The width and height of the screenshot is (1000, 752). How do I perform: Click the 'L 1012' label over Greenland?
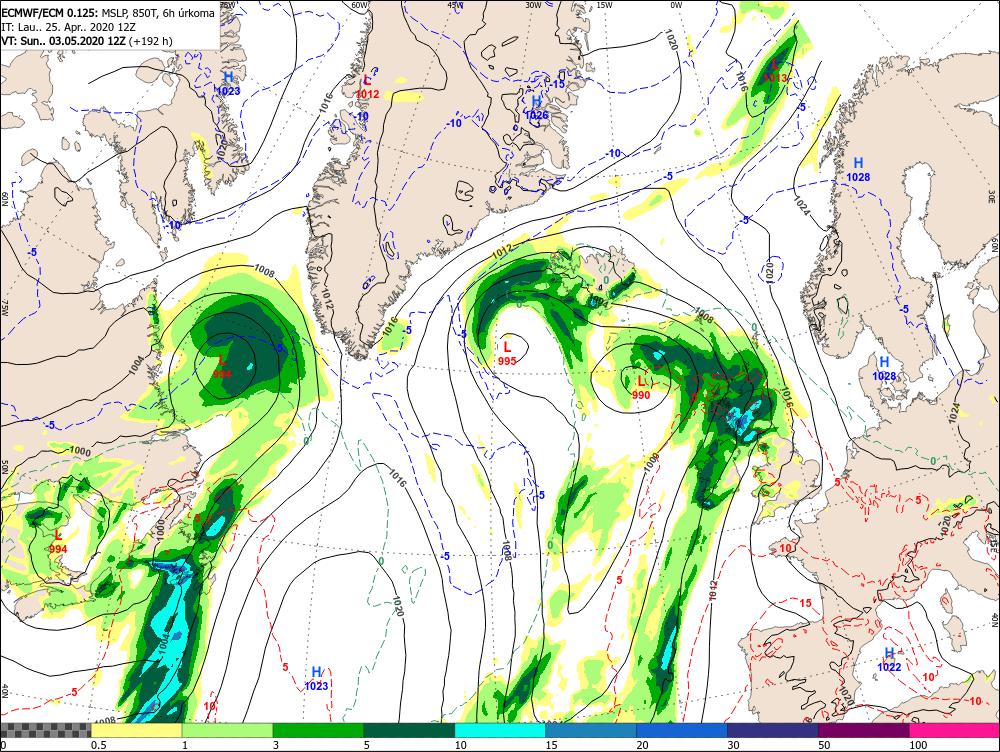[367, 87]
